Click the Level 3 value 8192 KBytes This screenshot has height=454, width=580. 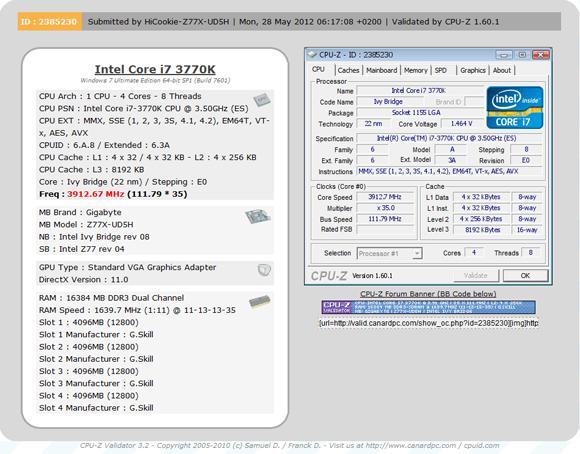point(481,230)
